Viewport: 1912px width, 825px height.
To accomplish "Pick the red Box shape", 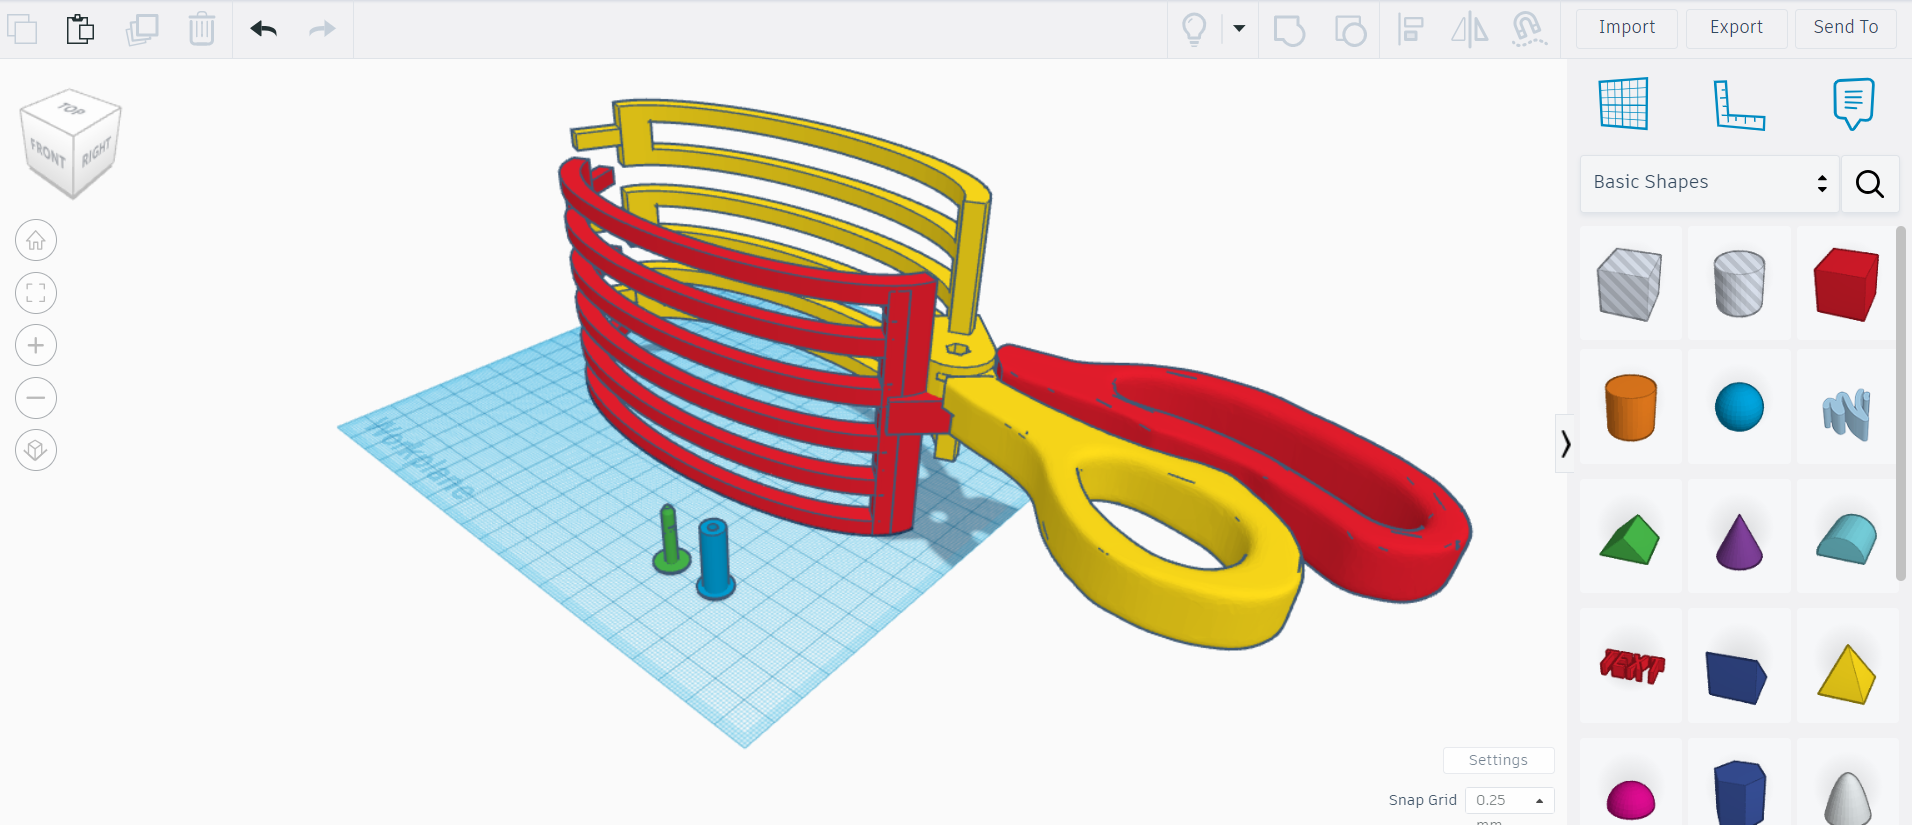I will (x=1846, y=284).
